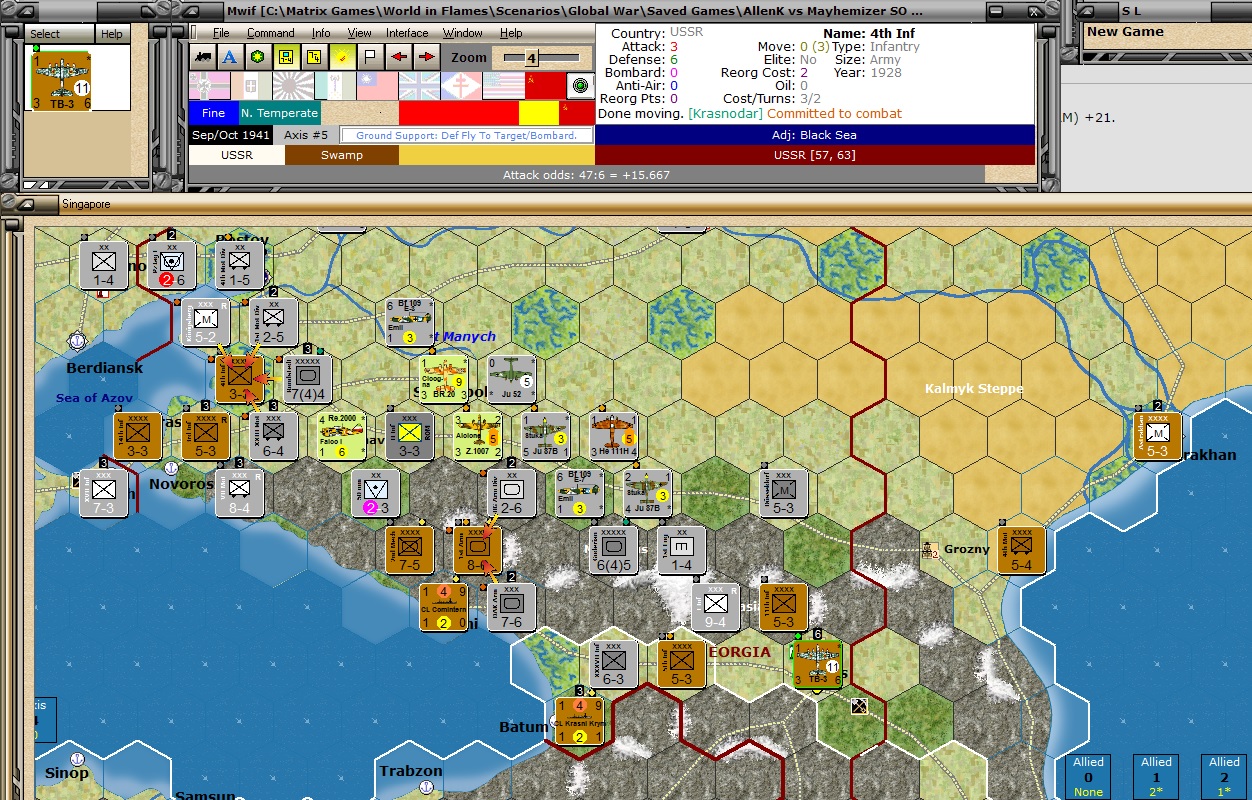Click the green circle toolbar icon
Viewport: 1252px width, 800px height.
[x=258, y=57]
